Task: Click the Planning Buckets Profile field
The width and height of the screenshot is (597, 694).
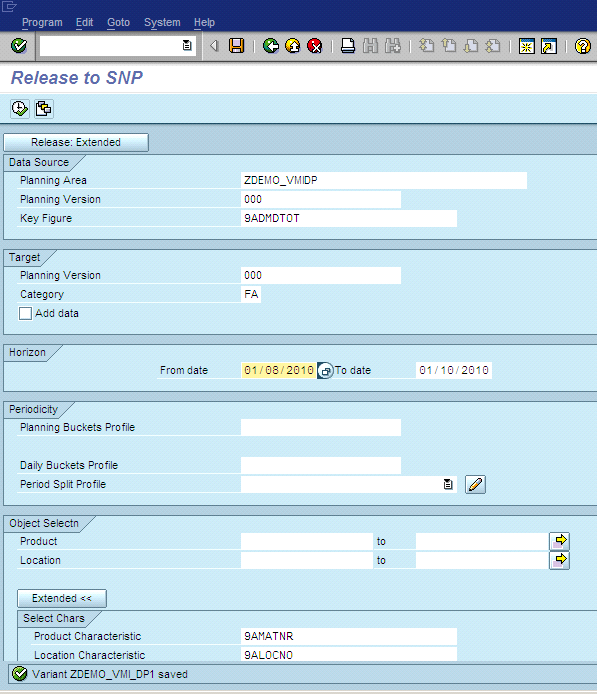Action: click(x=321, y=428)
